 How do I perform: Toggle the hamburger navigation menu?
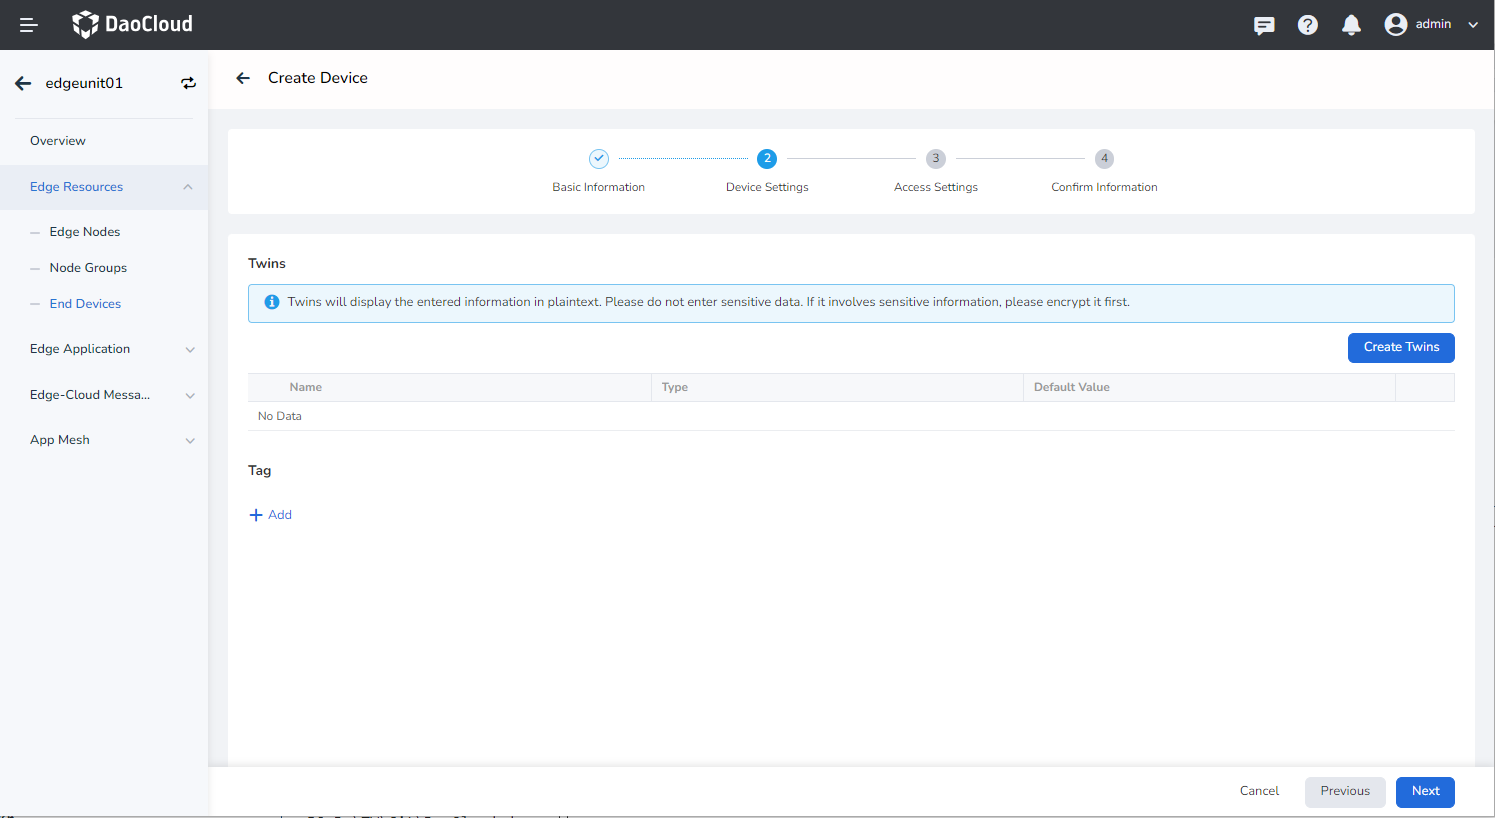point(29,25)
